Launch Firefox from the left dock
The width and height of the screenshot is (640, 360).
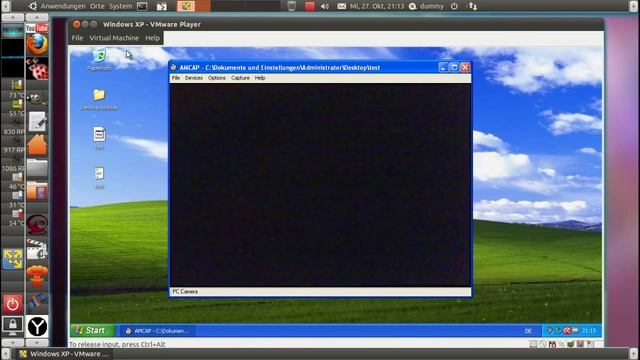tap(37, 44)
